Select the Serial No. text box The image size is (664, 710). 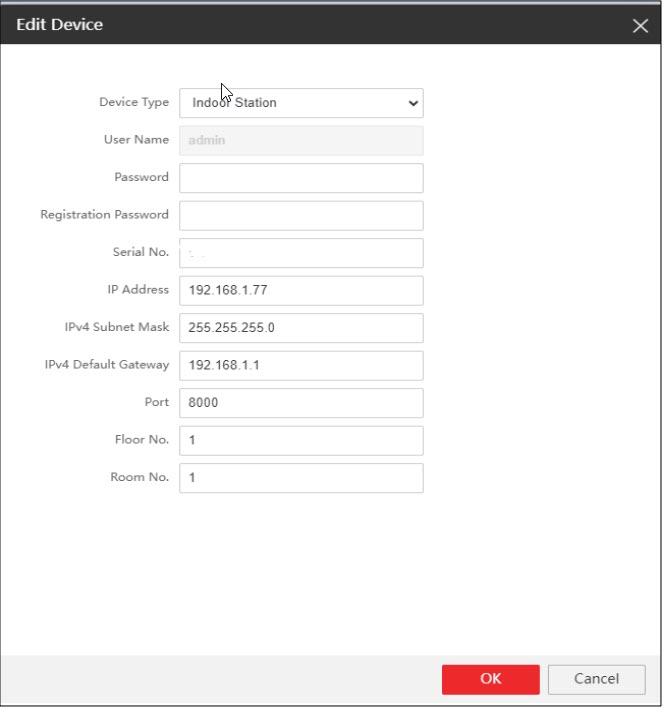(301, 253)
